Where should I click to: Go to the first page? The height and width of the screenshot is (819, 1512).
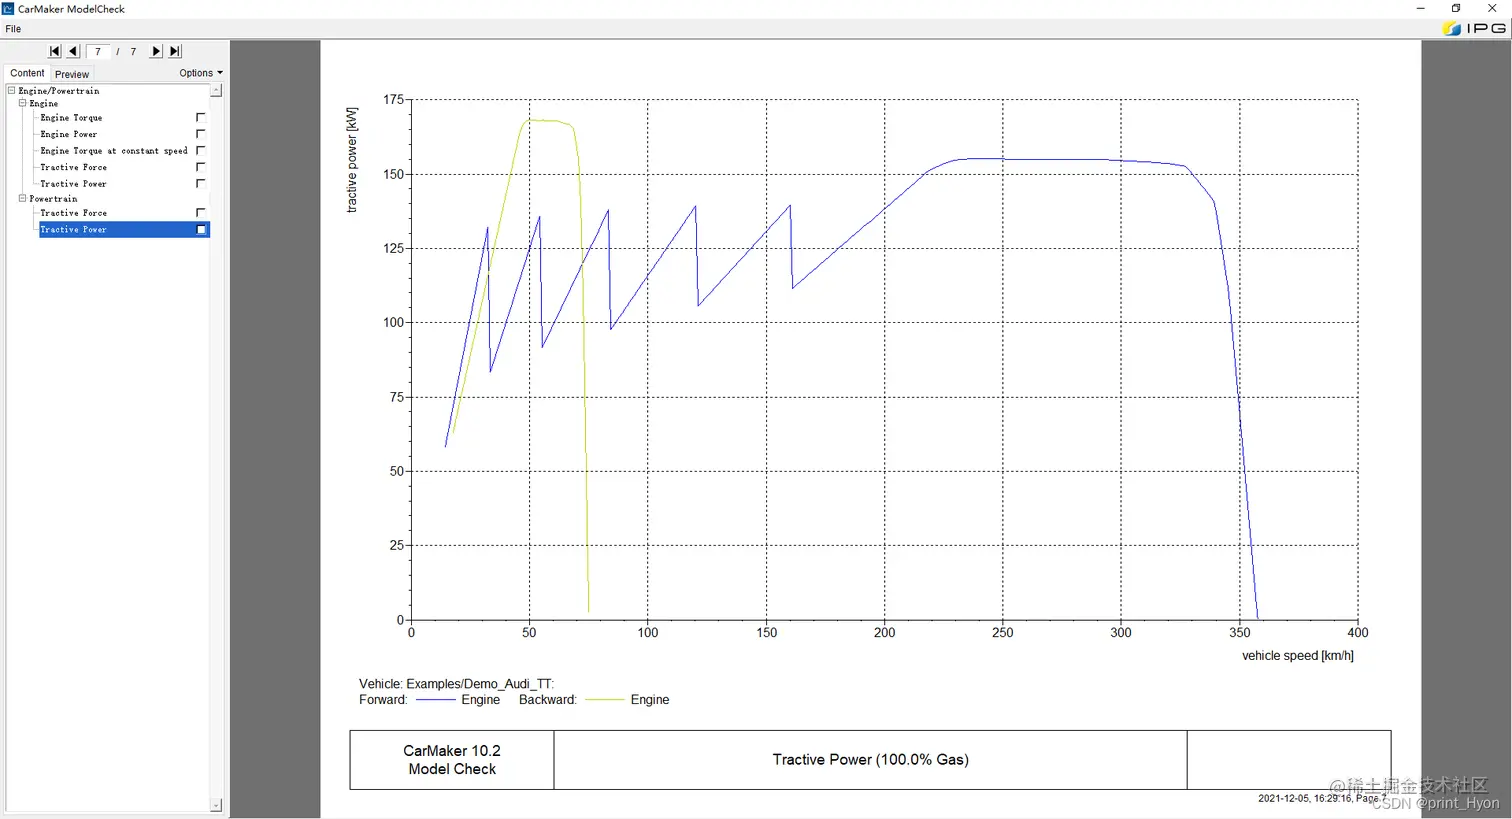(55, 51)
